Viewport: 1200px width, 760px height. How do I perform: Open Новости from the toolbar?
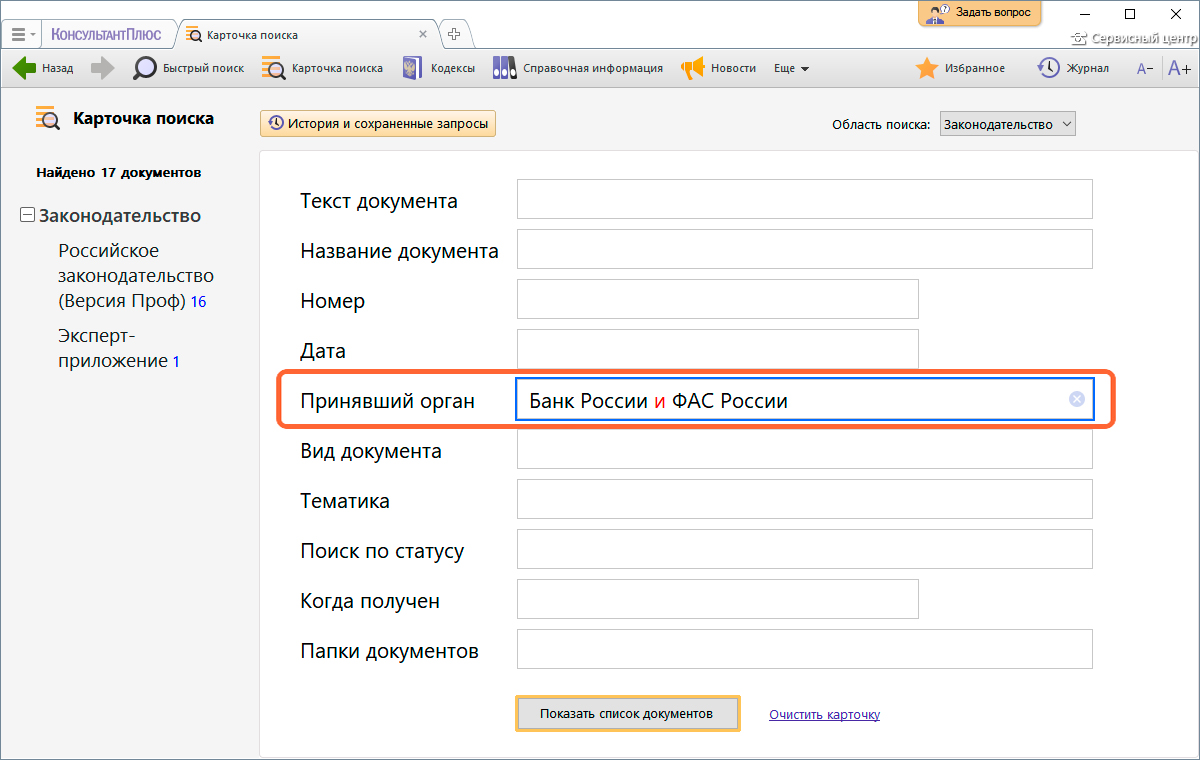click(719, 68)
